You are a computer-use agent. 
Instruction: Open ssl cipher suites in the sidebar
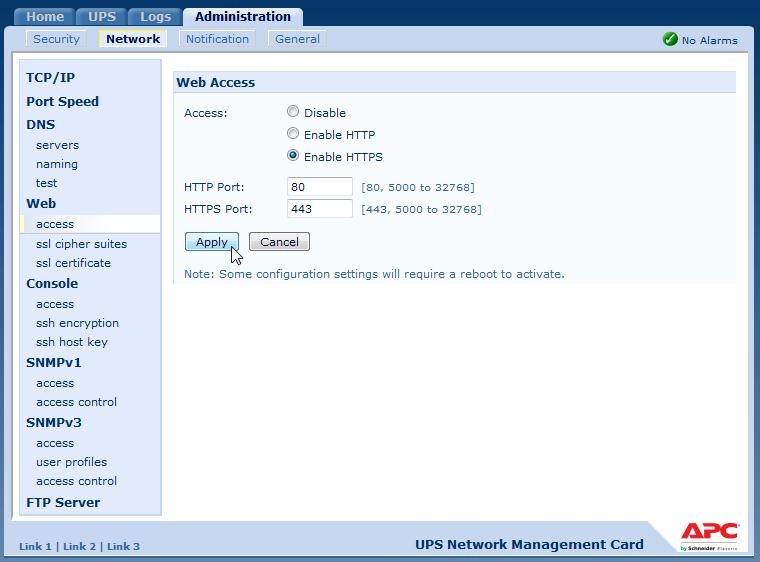81,244
